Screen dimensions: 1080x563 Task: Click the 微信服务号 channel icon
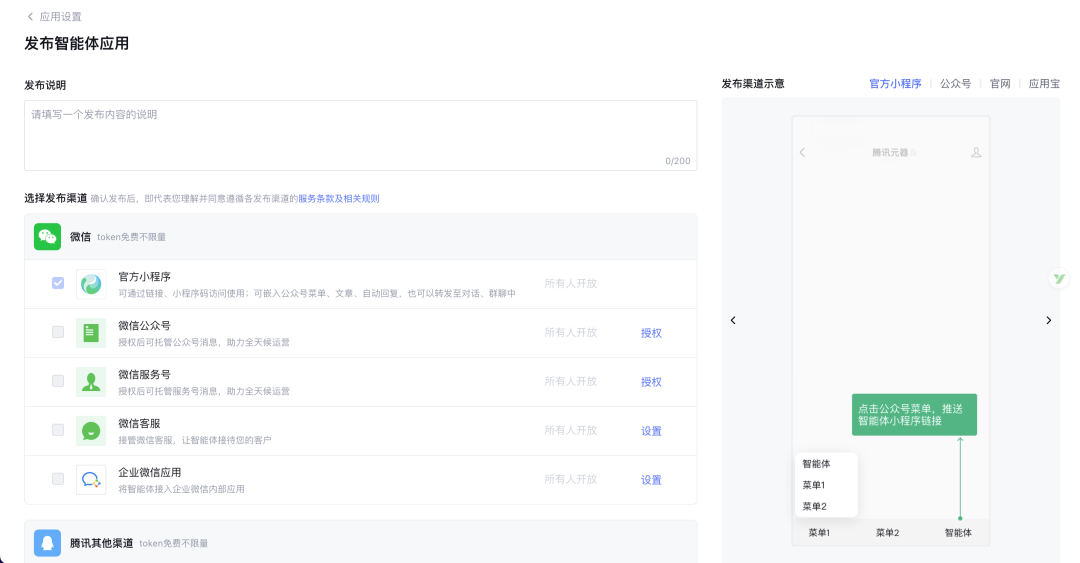[x=91, y=382]
